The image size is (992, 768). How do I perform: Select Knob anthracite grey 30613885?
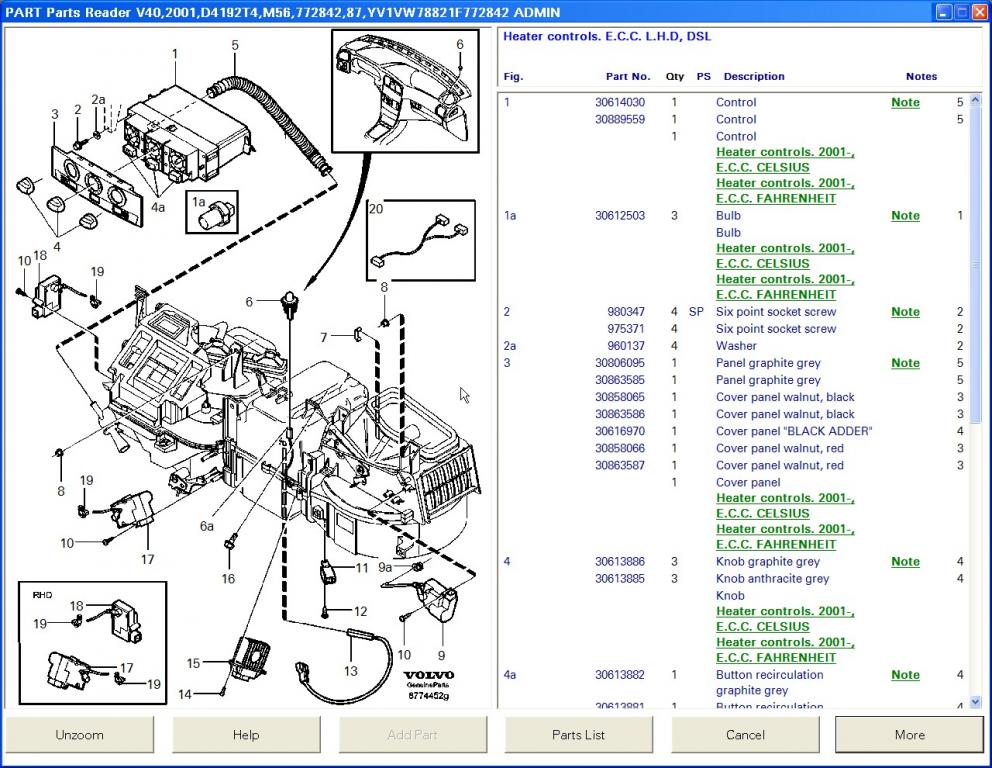[x=734, y=578]
